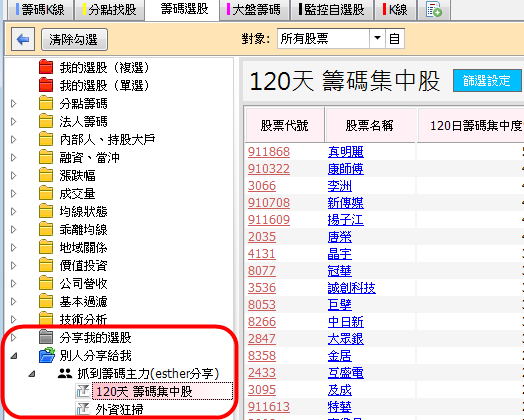Image resolution: width=524 pixels, height=420 pixels.
Task: Open the 對象 所有股票 dropdown arrow
Action: 377,38
